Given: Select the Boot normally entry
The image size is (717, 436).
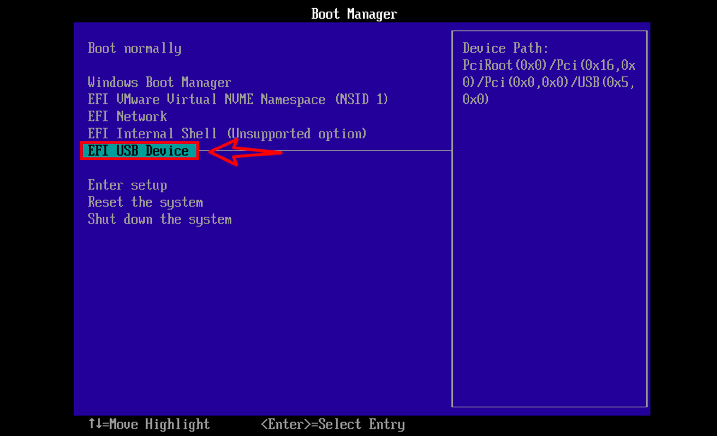Looking at the screenshot, I should (134, 48).
